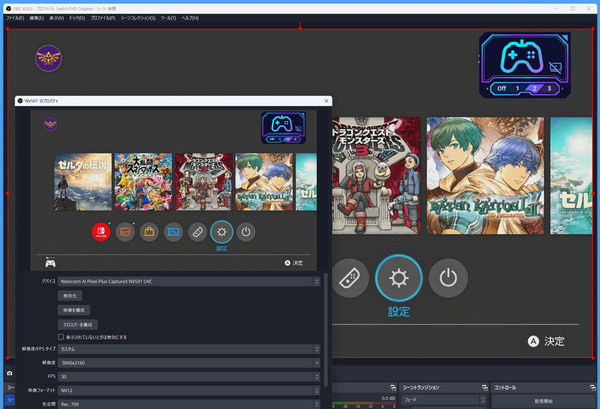The height and width of the screenshot is (409, 600).
Task: Select Zelda Breath of the Wild thumbnail in properties preview
Action: tap(83, 182)
